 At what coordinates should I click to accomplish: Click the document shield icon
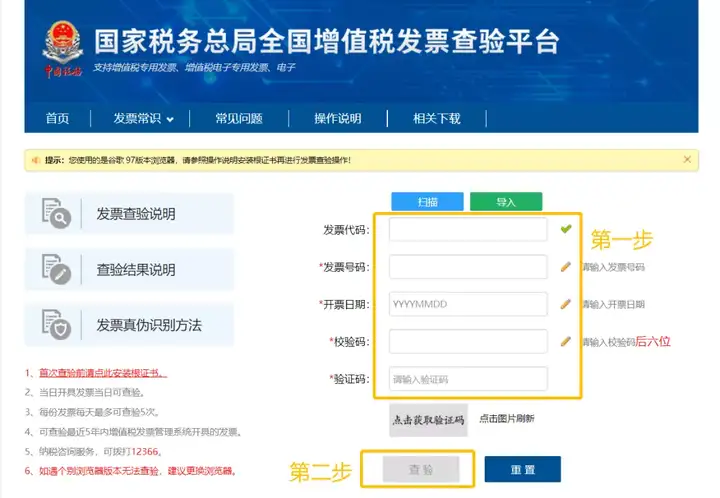pyautogui.click(x=56, y=325)
